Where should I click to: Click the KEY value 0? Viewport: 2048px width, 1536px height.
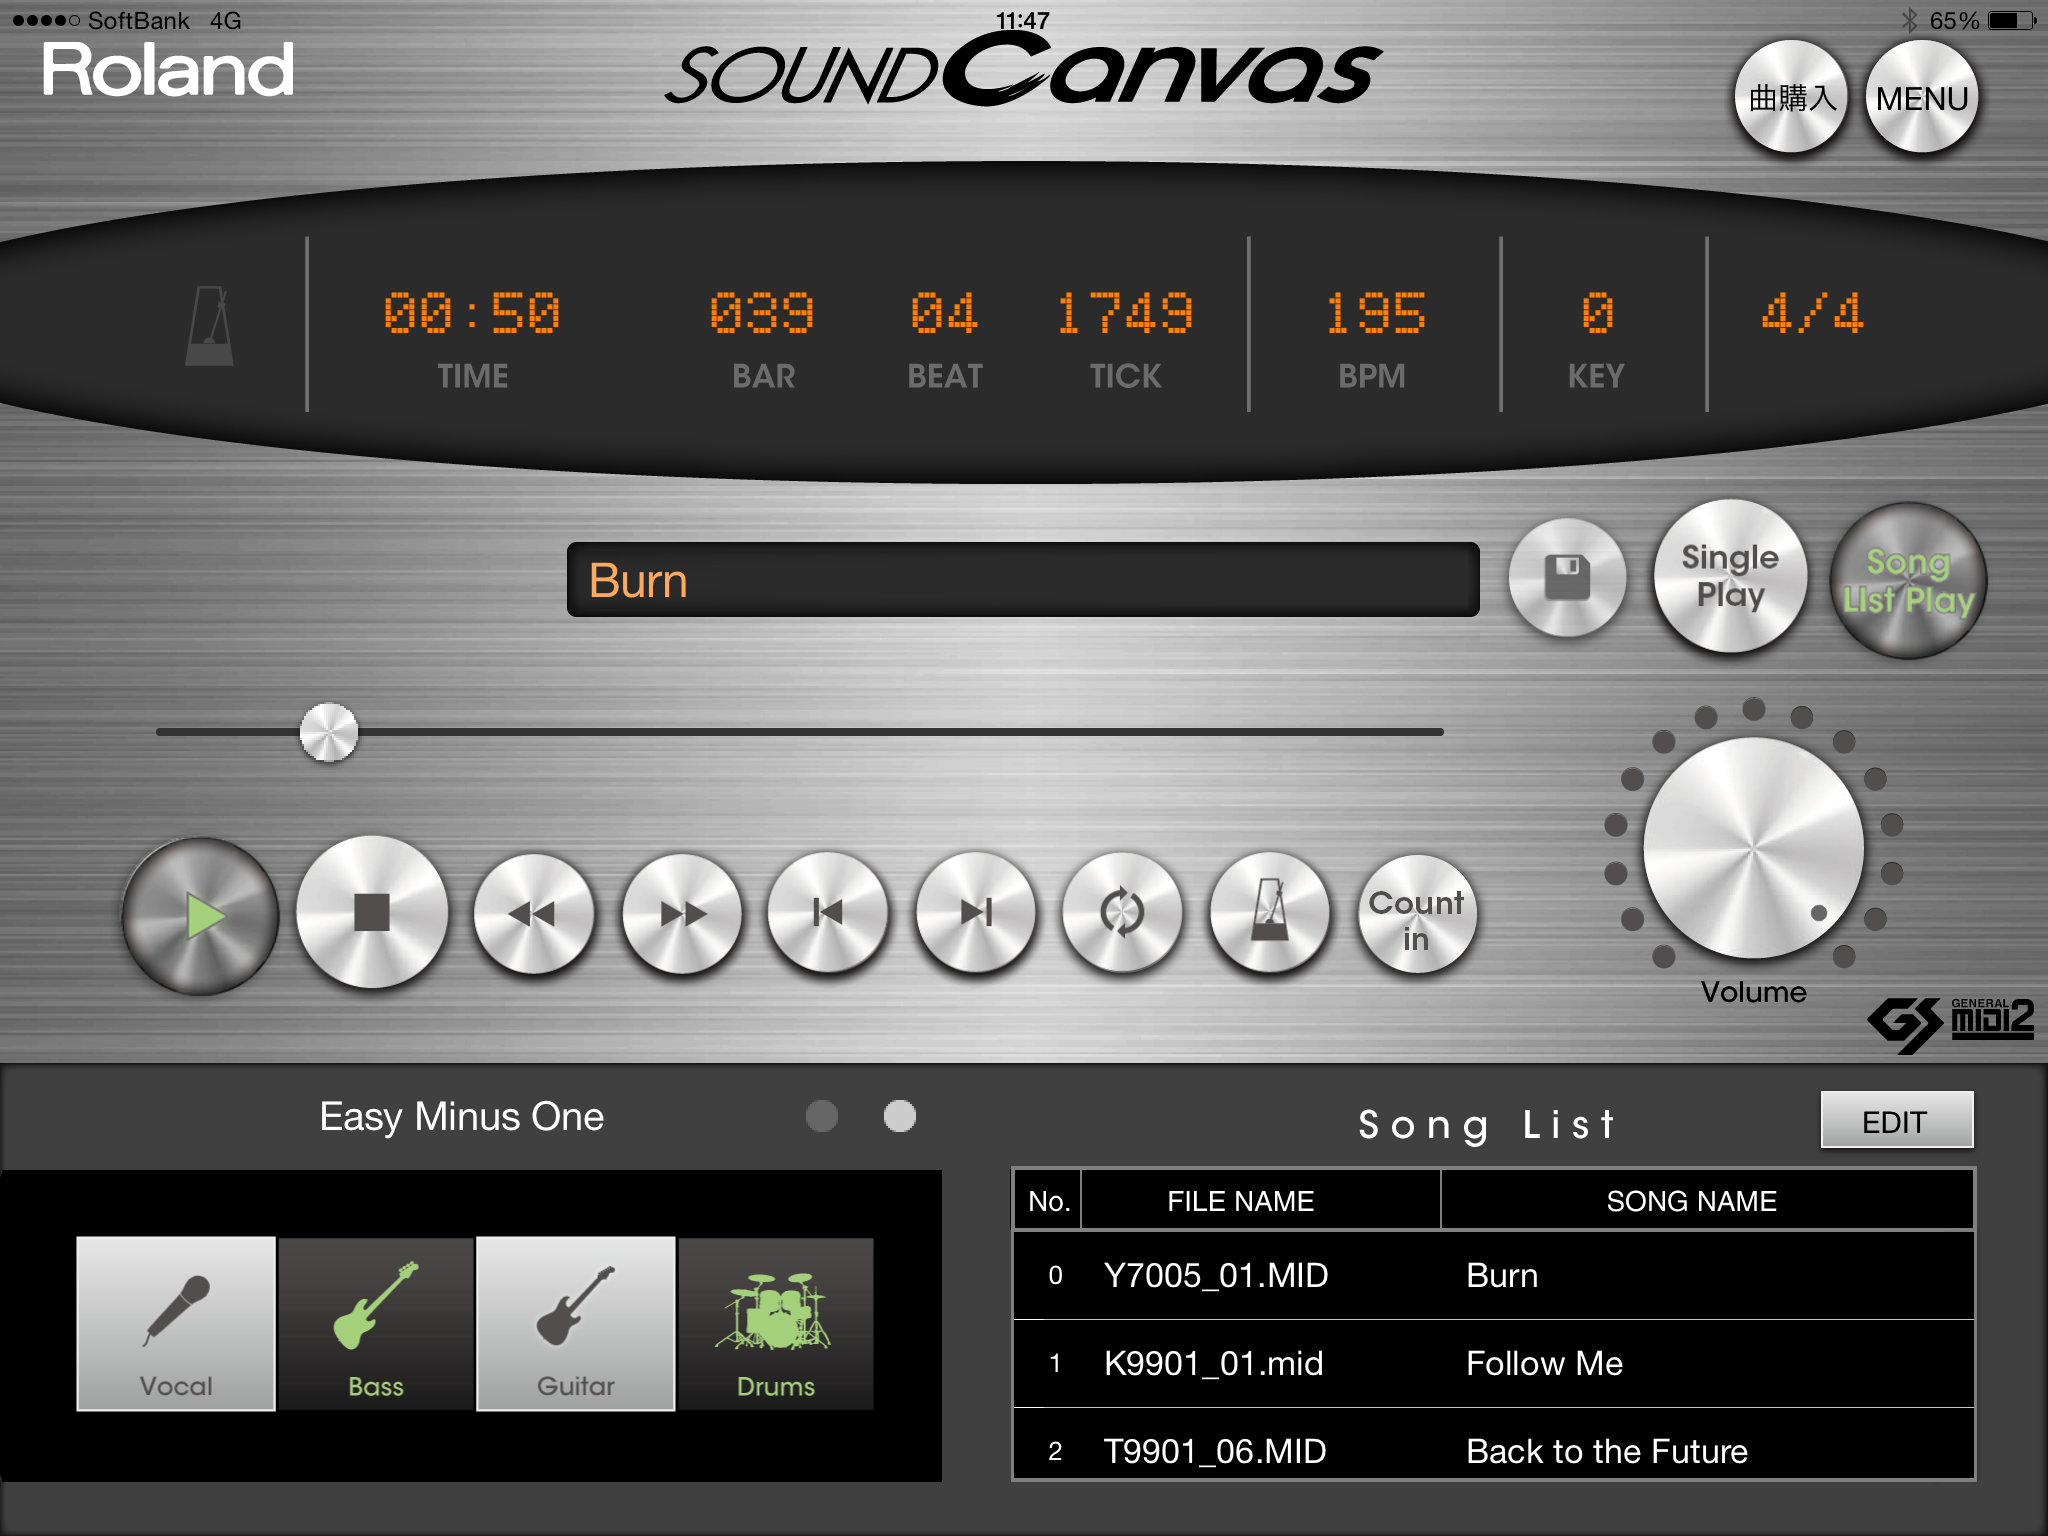point(1597,313)
